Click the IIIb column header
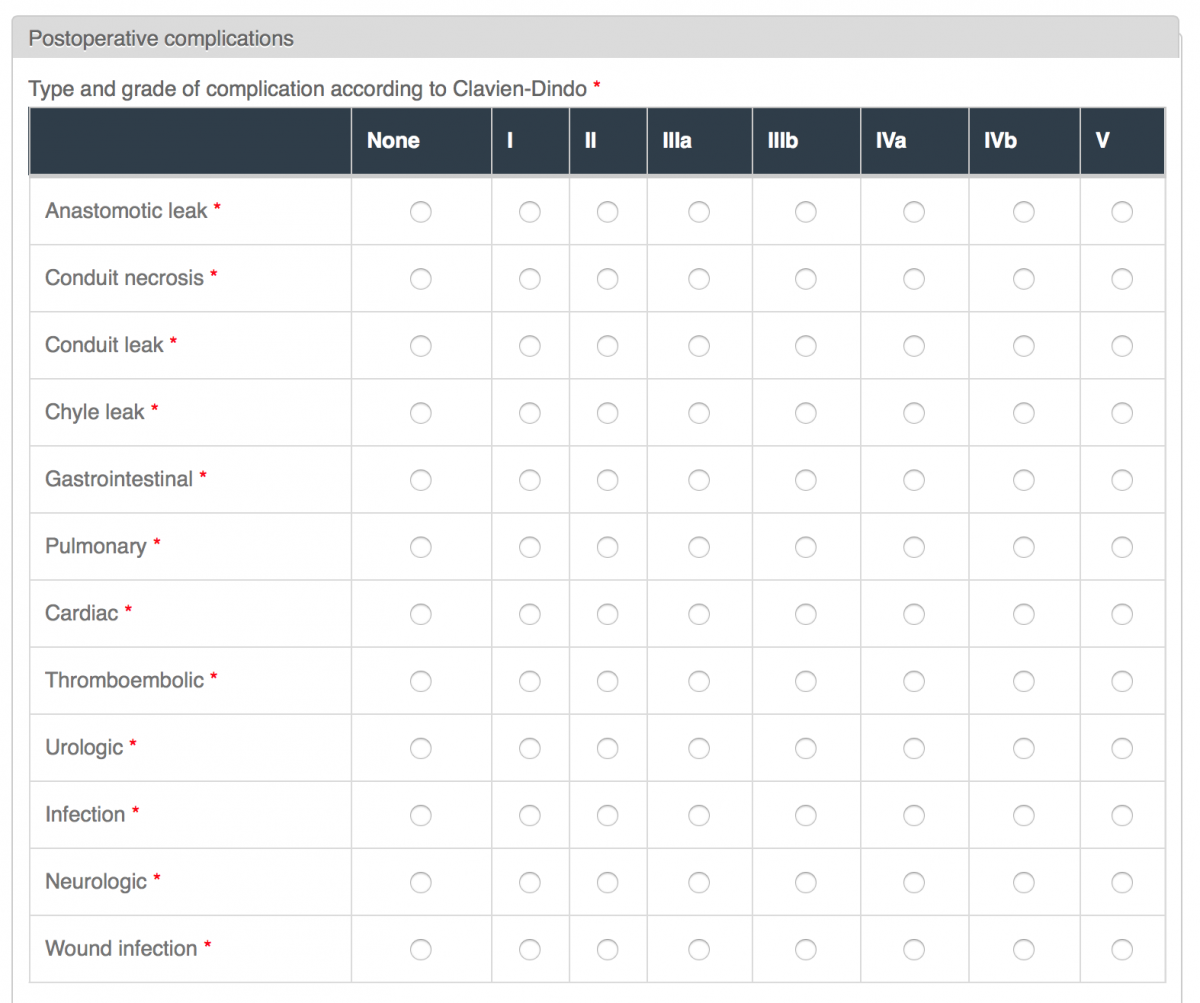This screenshot has width=1200, height=1003. pyautogui.click(x=783, y=141)
